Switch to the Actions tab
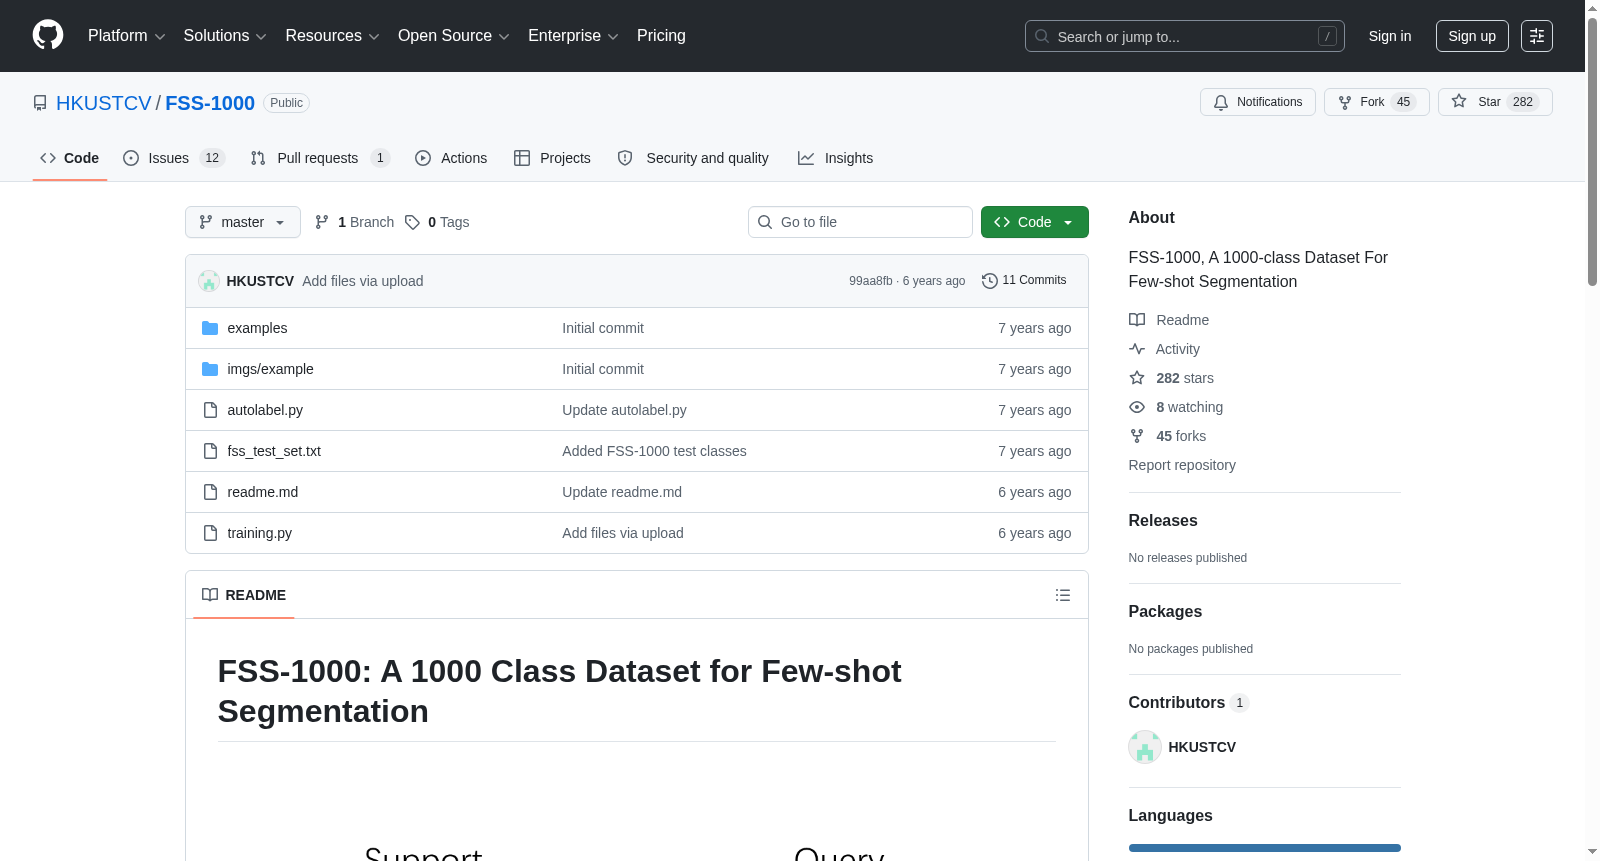This screenshot has width=1600, height=861. (x=451, y=158)
